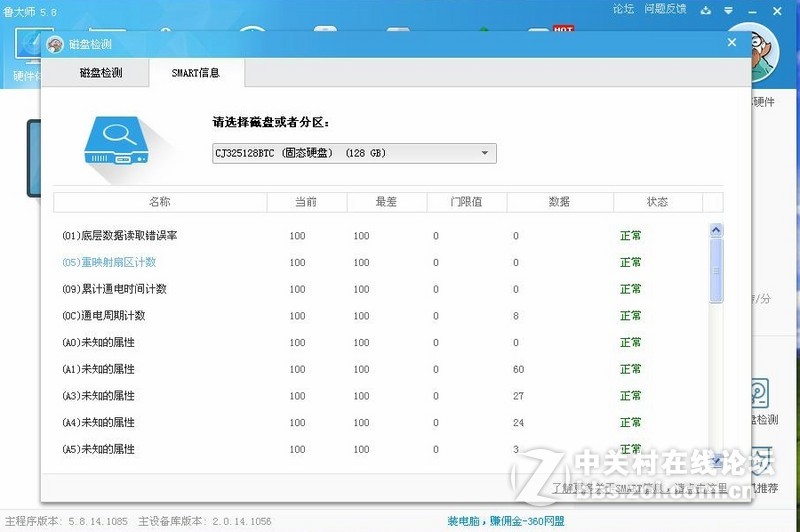This screenshot has height=532, width=800.
Task: Click 正常 status of 重映射扇区计数
Action: pyautogui.click(x=631, y=262)
